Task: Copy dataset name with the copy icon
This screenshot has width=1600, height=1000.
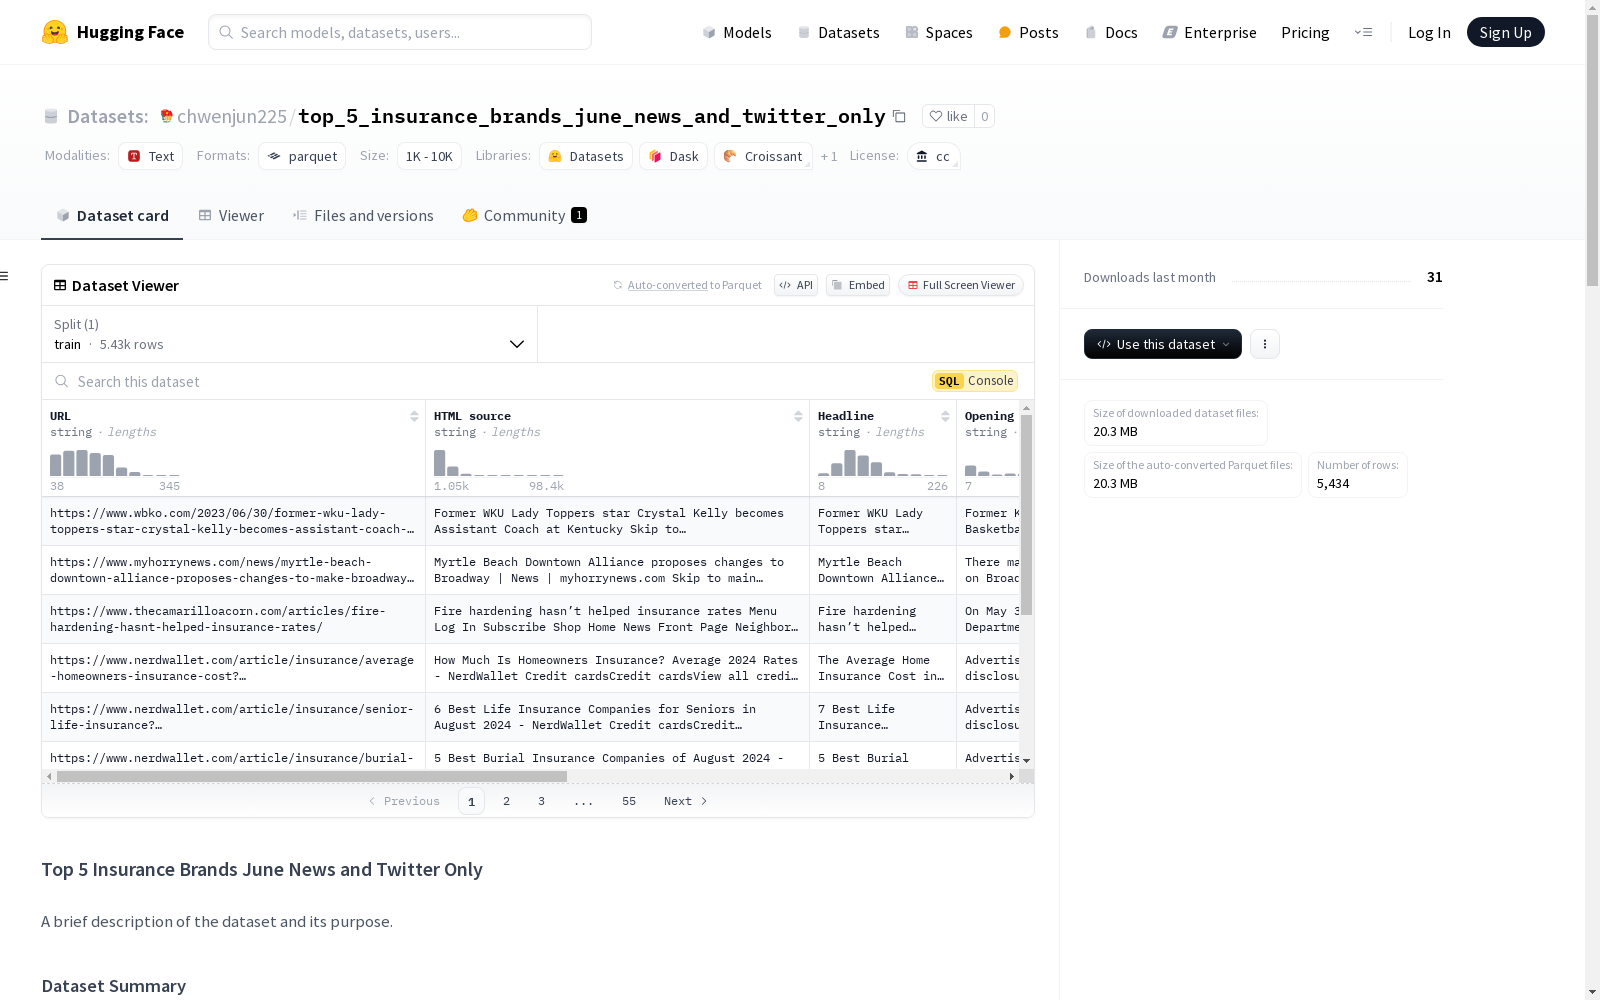Action: [899, 116]
